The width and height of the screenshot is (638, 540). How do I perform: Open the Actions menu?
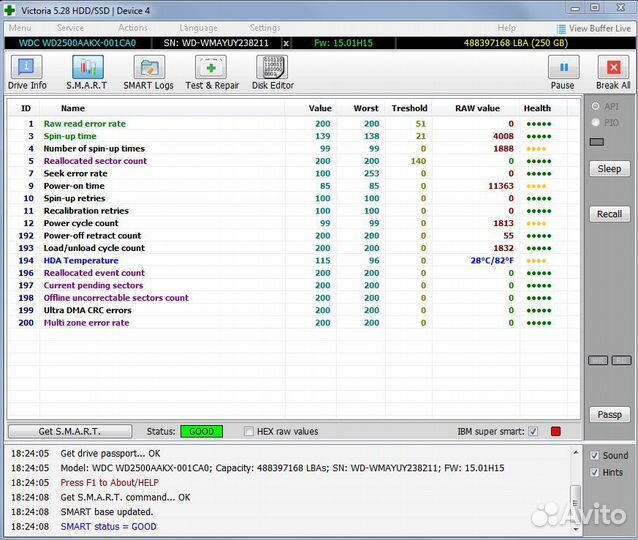(x=133, y=28)
